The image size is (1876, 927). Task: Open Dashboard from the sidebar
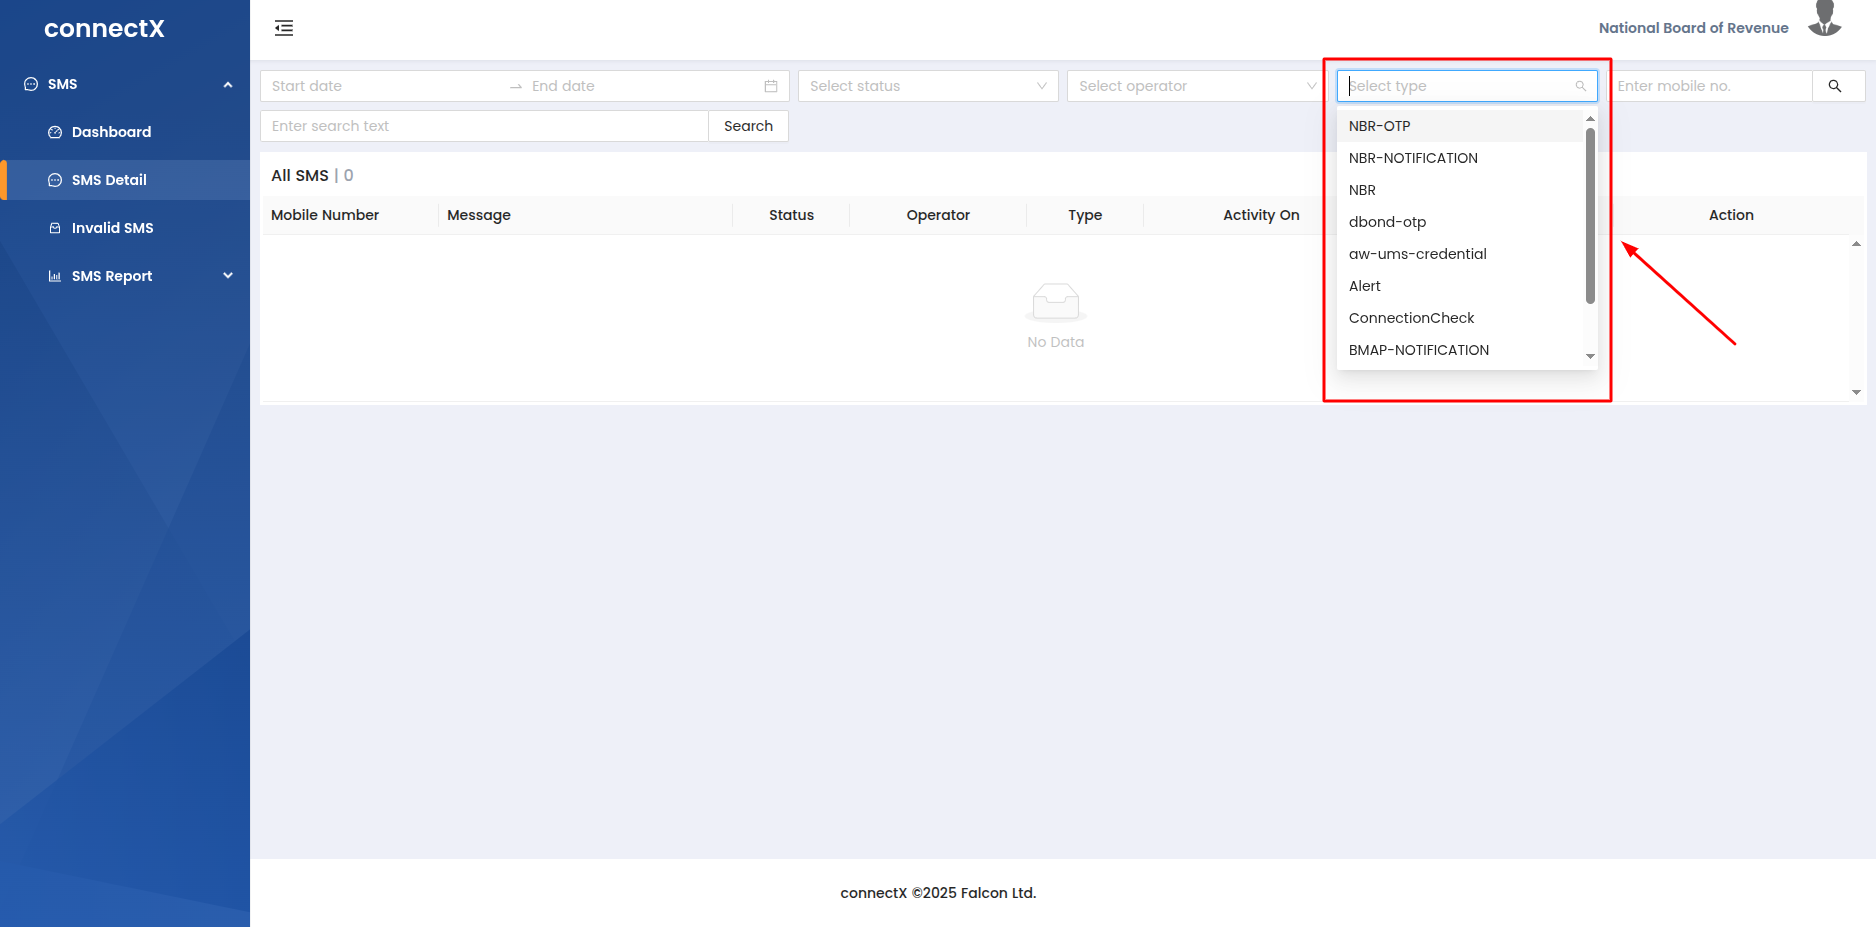coord(111,132)
